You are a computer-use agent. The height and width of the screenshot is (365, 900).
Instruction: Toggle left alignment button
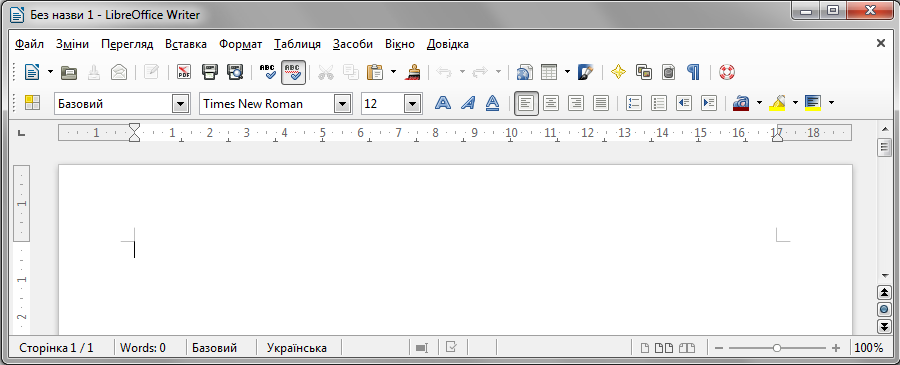click(526, 103)
